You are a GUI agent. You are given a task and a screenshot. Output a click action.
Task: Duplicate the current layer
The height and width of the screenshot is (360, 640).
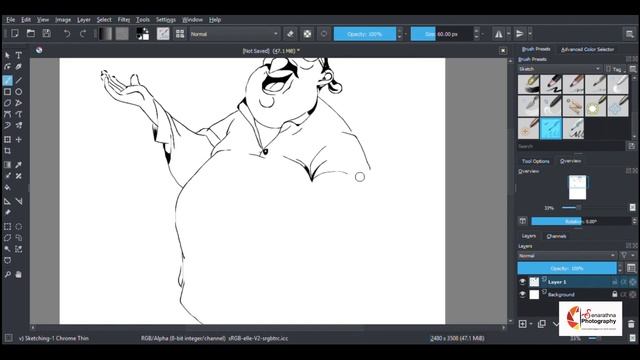pos(542,324)
